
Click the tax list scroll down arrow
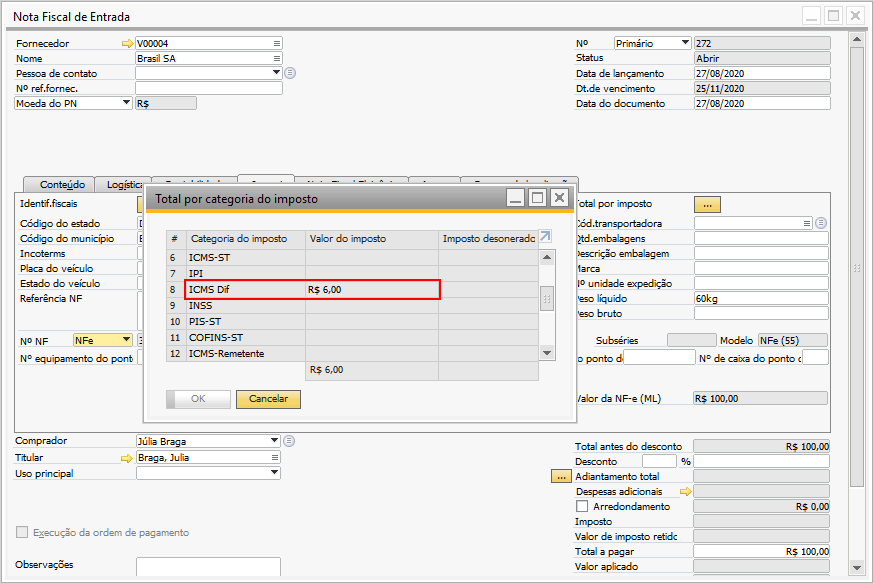(x=547, y=353)
